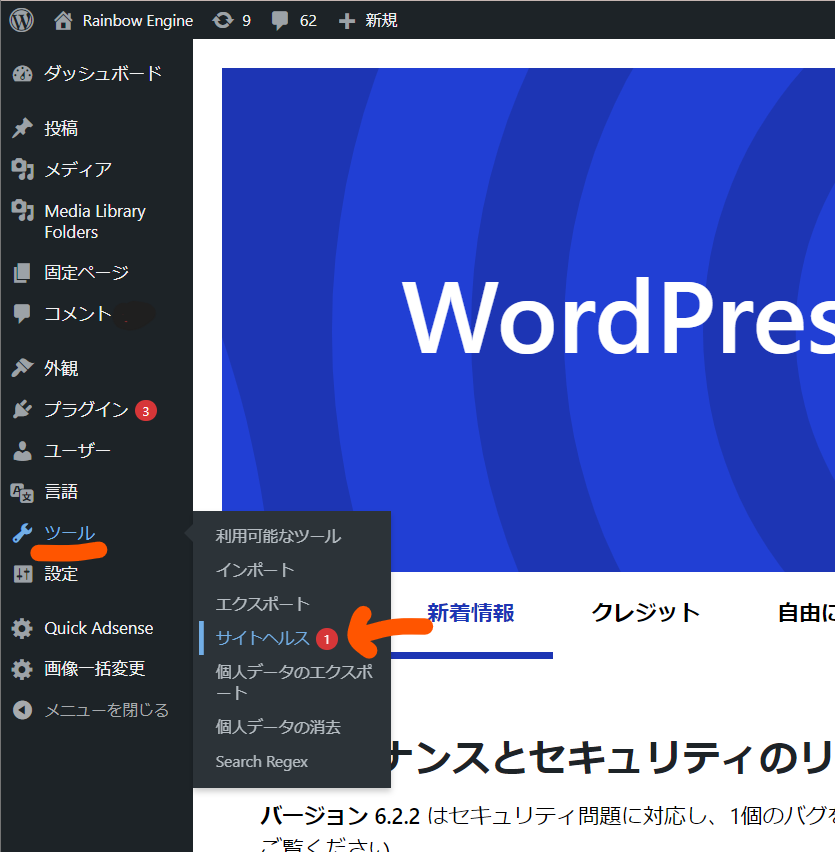Click the 9 updates count in admin bar
Image resolution: width=835 pixels, height=852 pixels.
pos(246,21)
